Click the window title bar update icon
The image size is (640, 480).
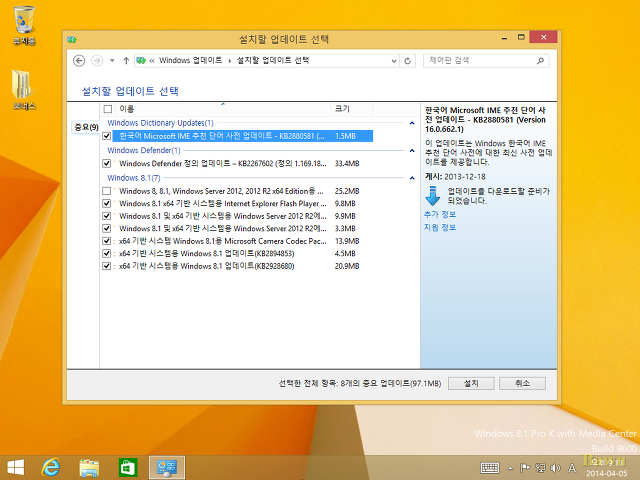point(72,40)
